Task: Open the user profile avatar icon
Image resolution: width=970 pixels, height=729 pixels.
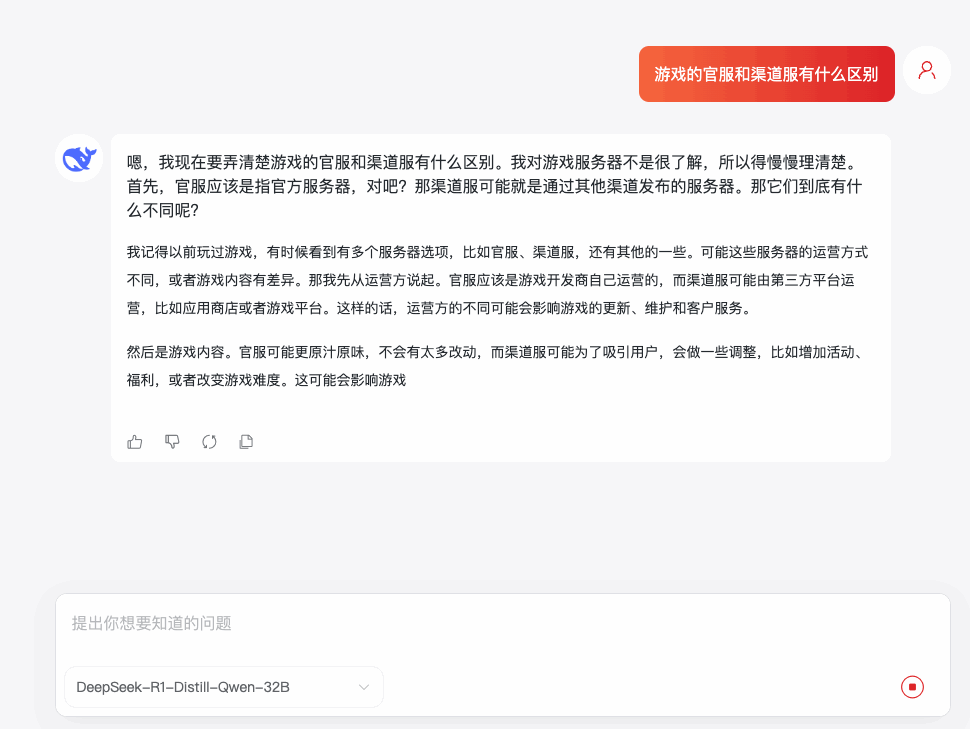Action: coord(927,70)
